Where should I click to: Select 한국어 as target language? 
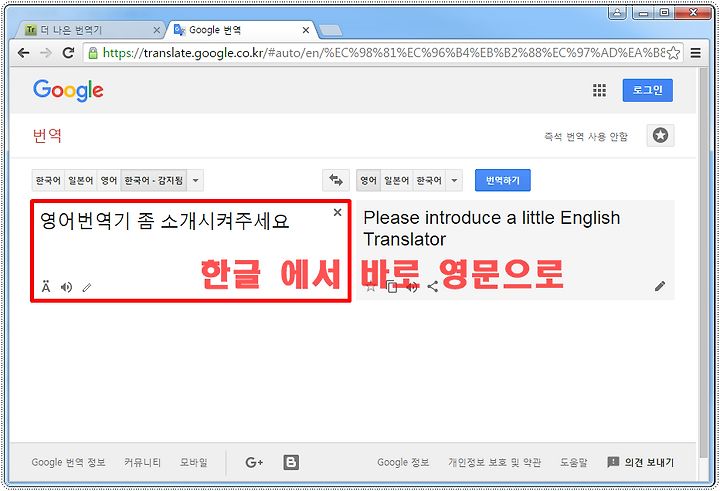(429, 181)
